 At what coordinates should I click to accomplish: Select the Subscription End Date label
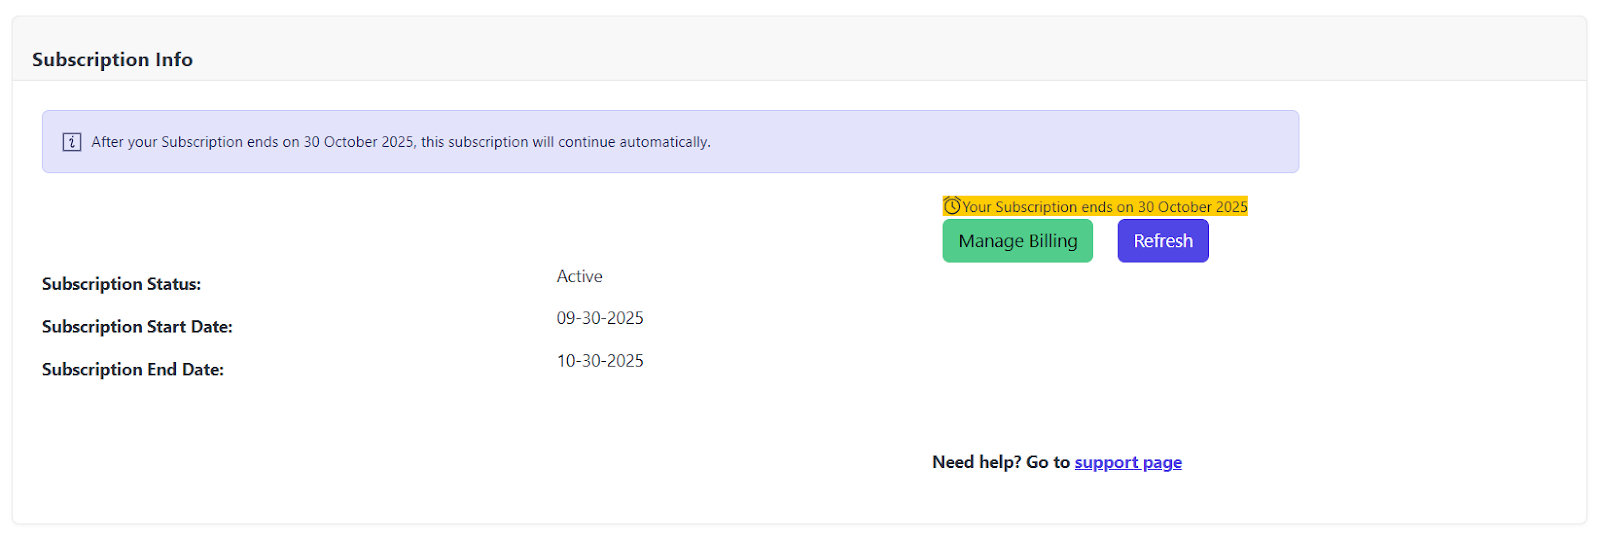[x=133, y=370]
